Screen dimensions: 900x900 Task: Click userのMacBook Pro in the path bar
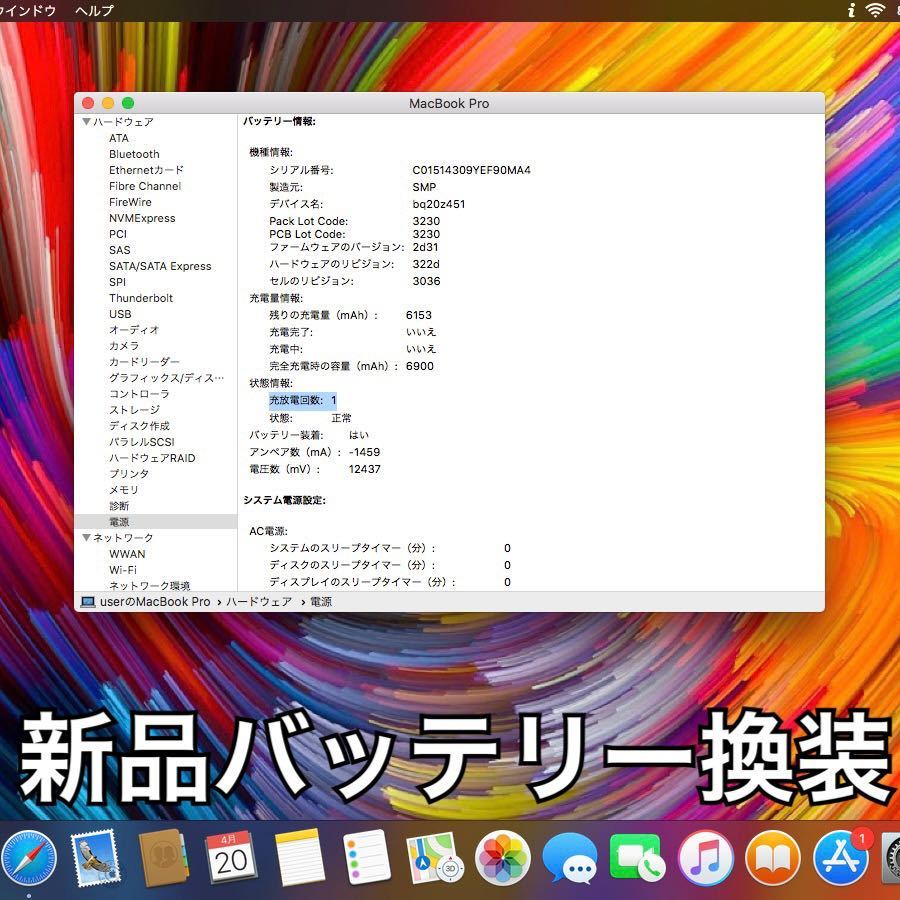coord(155,602)
